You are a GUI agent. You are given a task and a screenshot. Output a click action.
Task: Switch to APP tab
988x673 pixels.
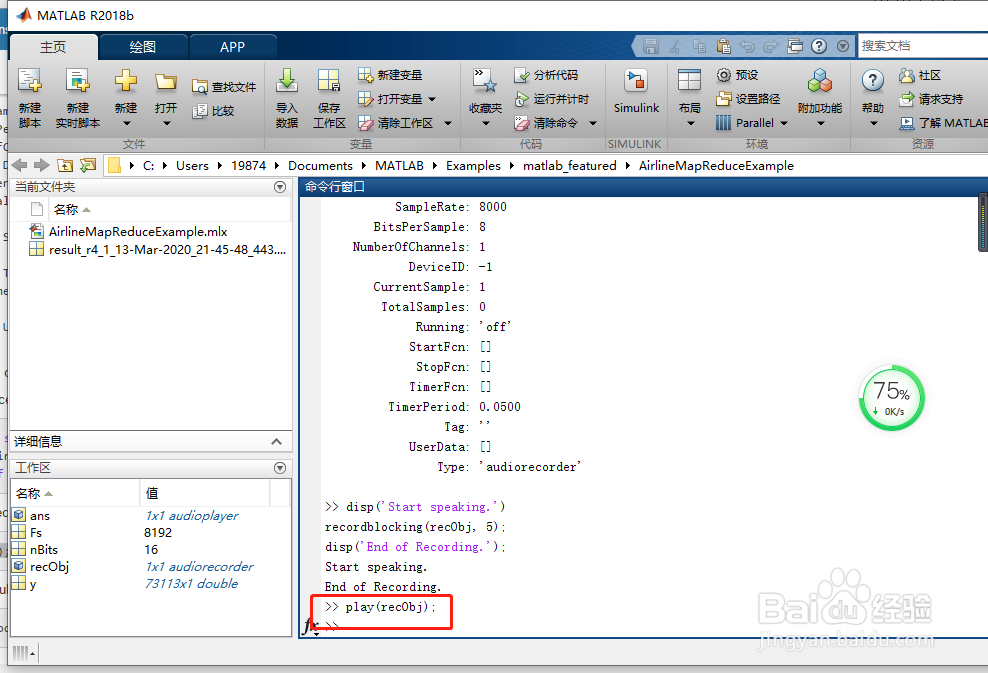[x=233, y=47]
